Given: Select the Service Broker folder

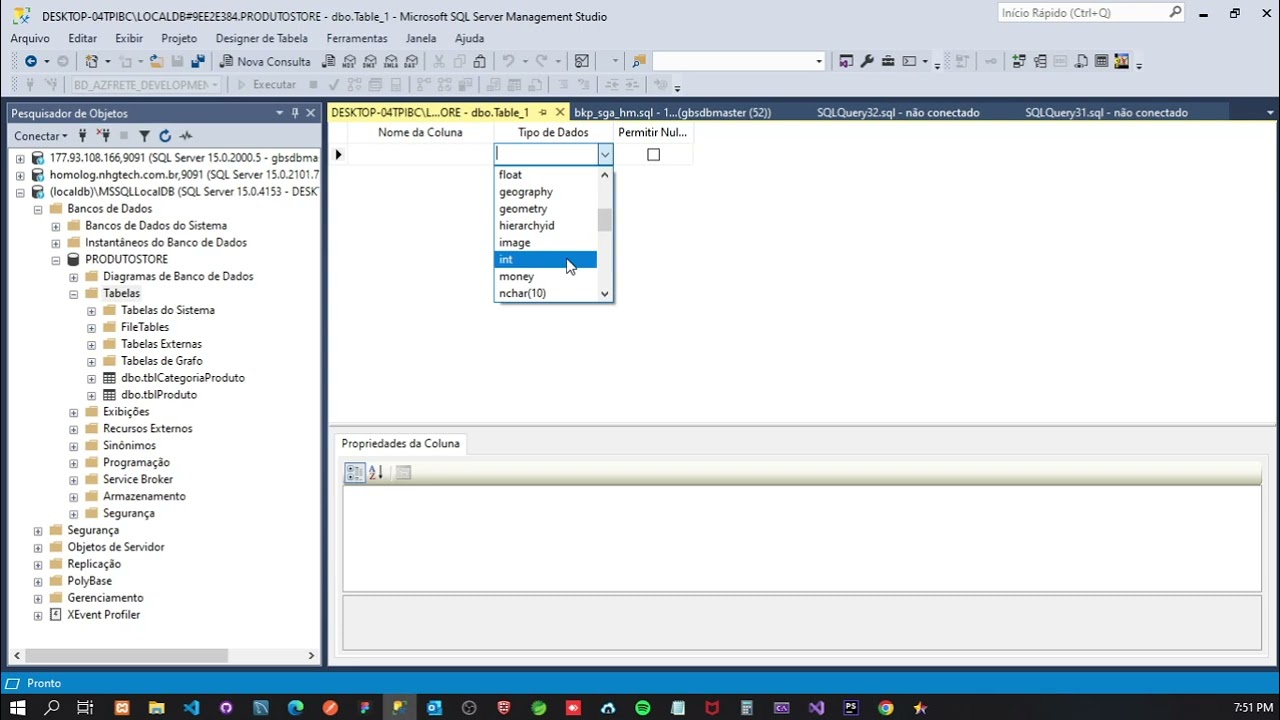Looking at the screenshot, I should pos(138,480).
